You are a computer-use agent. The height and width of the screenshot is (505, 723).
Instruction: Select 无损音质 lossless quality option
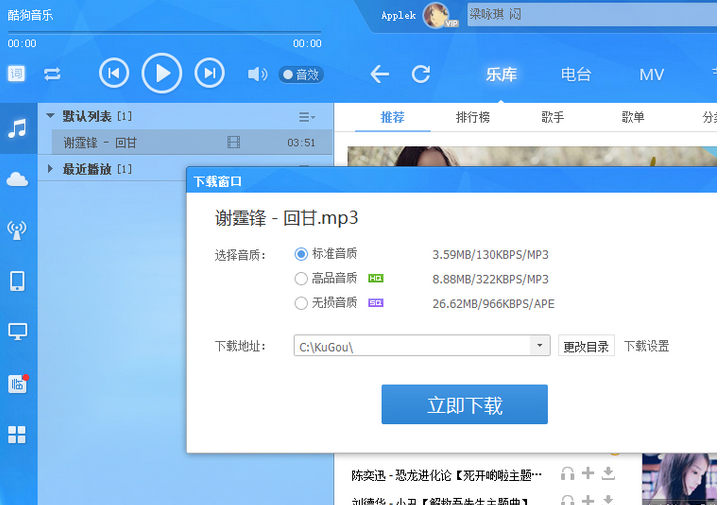(x=301, y=303)
